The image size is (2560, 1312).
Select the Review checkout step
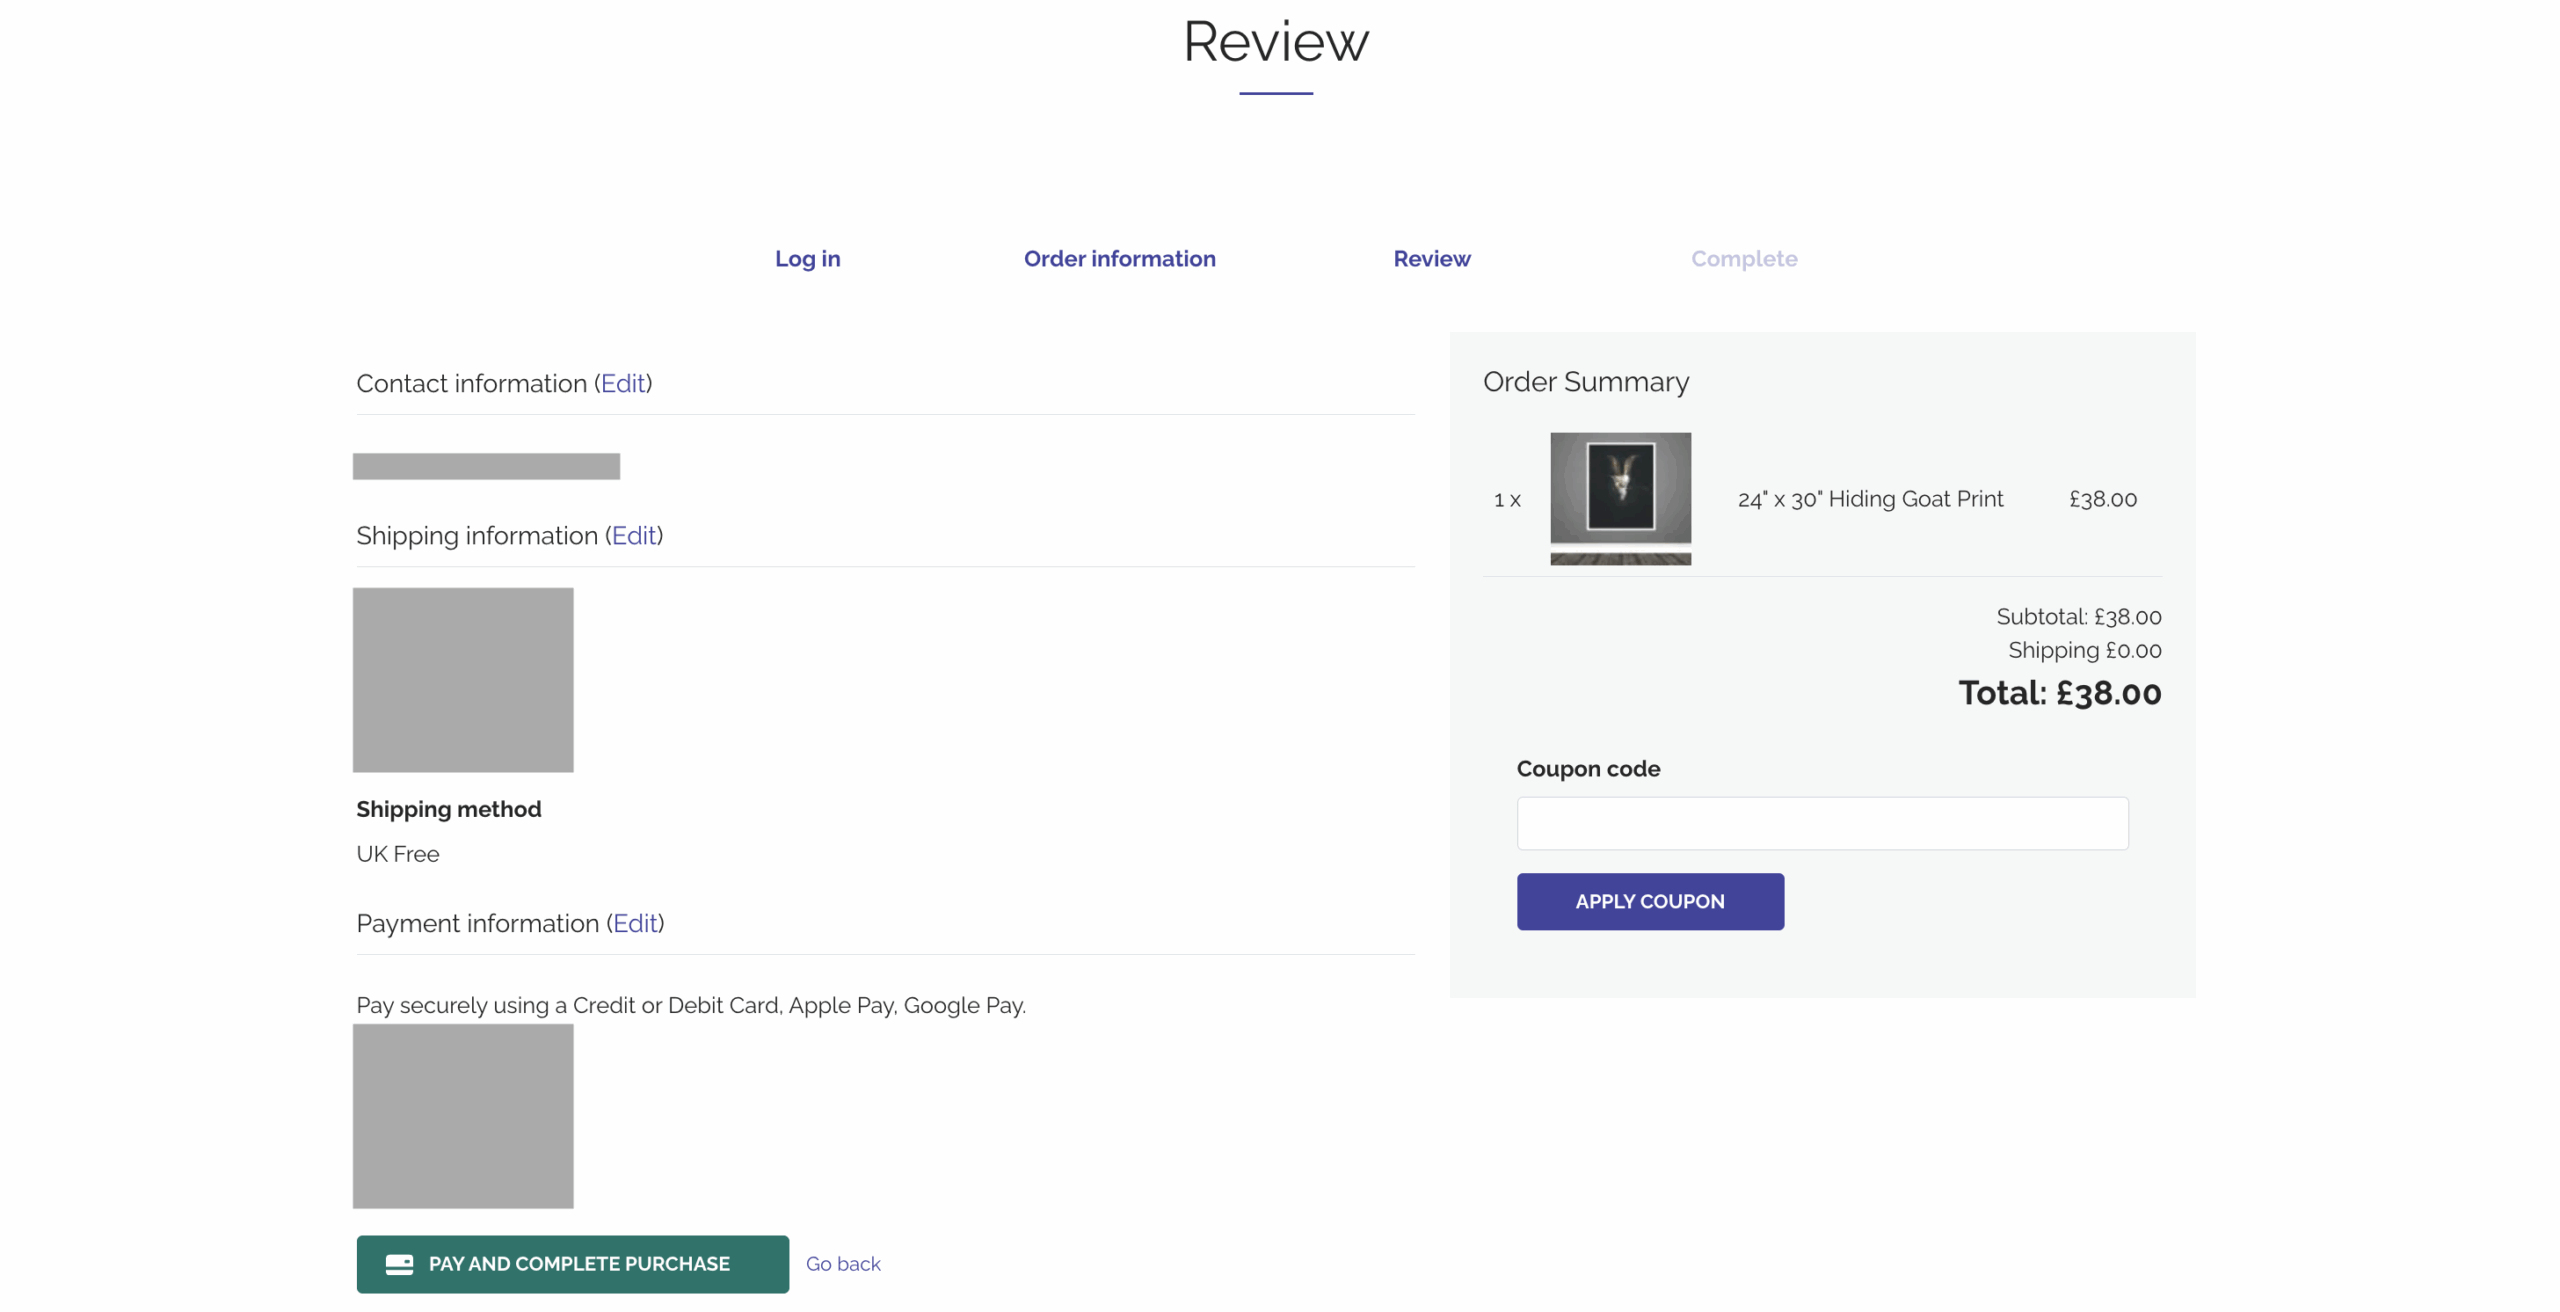1431,259
